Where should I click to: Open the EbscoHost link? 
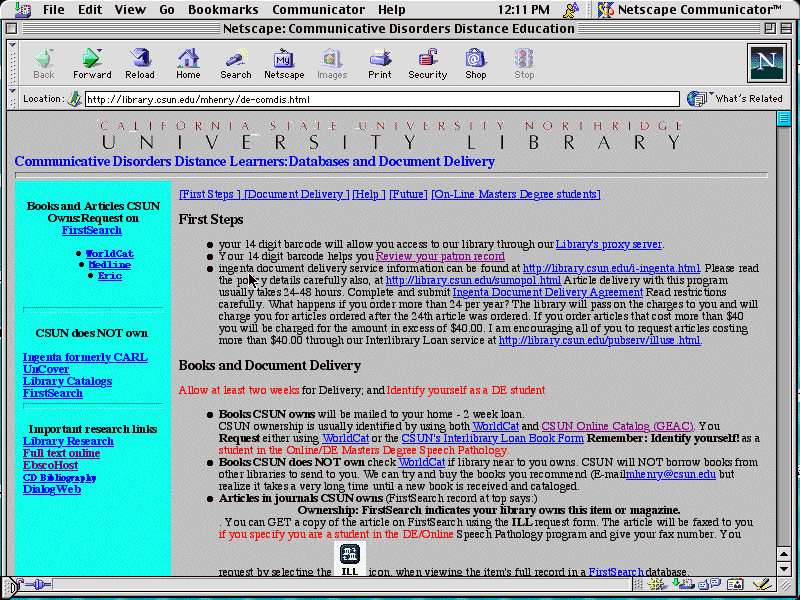pos(51,465)
